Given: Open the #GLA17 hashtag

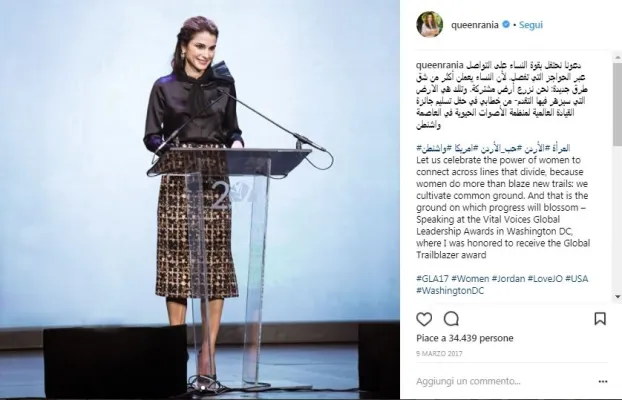Looking at the screenshot, I should click(432, 279).
